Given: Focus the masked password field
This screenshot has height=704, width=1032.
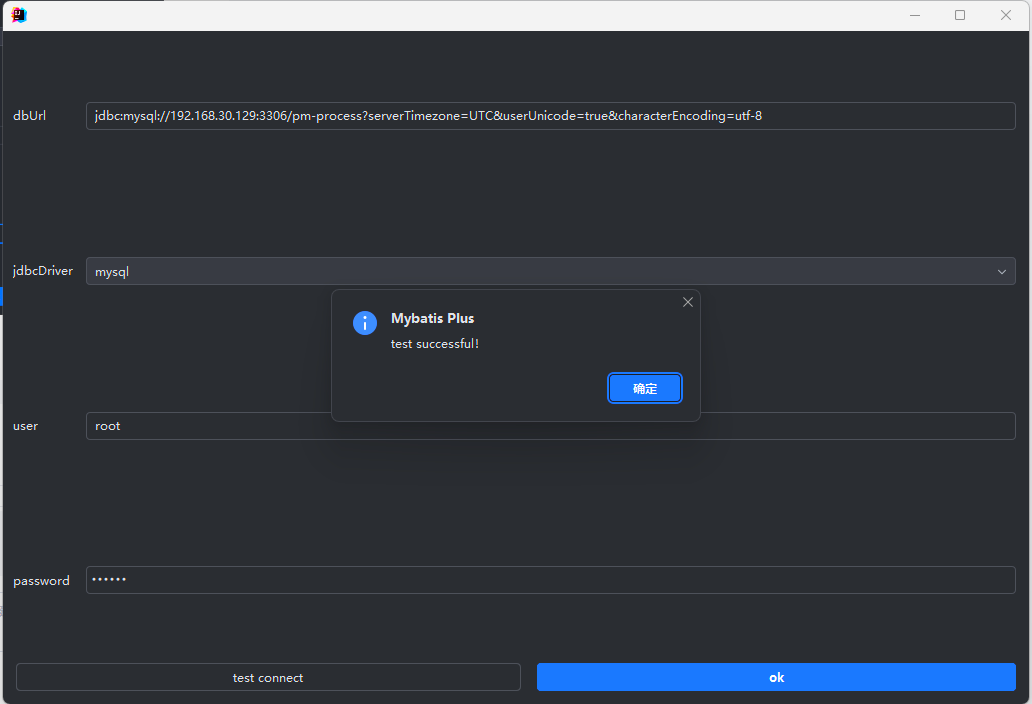Looking at the screenshot, I should (x=550, y=580).
